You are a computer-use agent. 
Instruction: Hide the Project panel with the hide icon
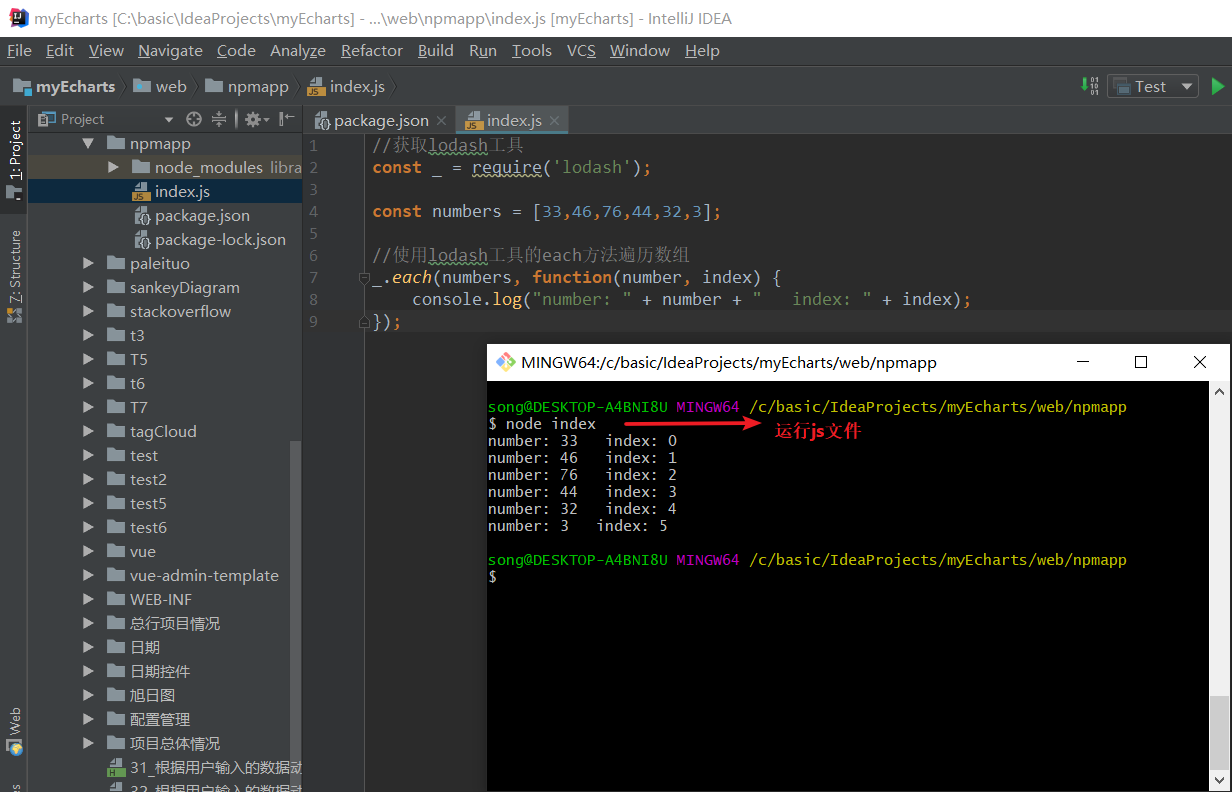287,119
